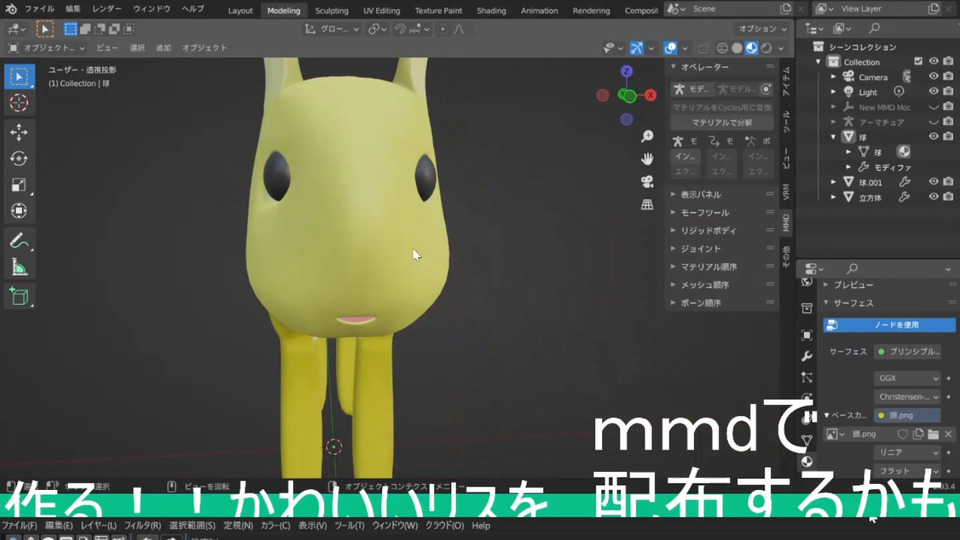The height and width of the screenshot is (540, 960).
Task: Hide the Camera object in outliner
Action: pyautogui.click(x=934, y=77)
